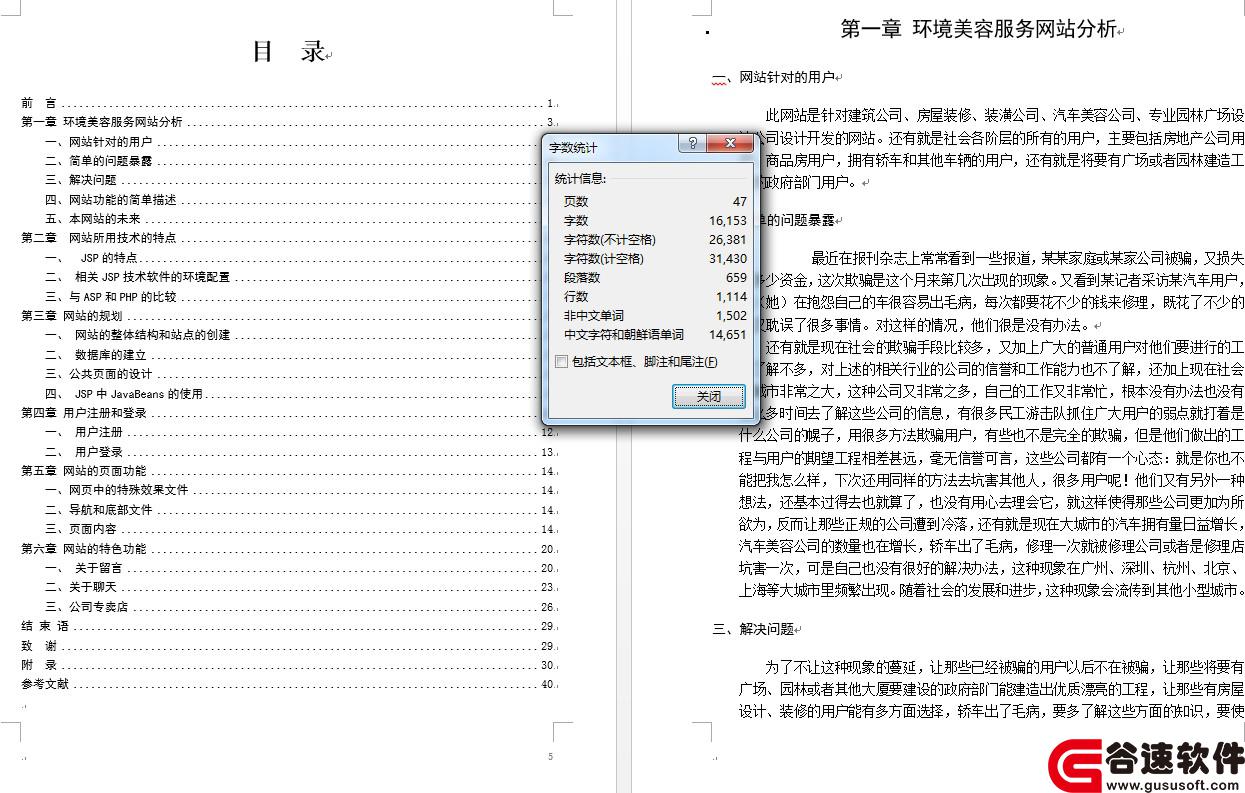Click the 统计信息 label in the dialog

coord(580,178)
